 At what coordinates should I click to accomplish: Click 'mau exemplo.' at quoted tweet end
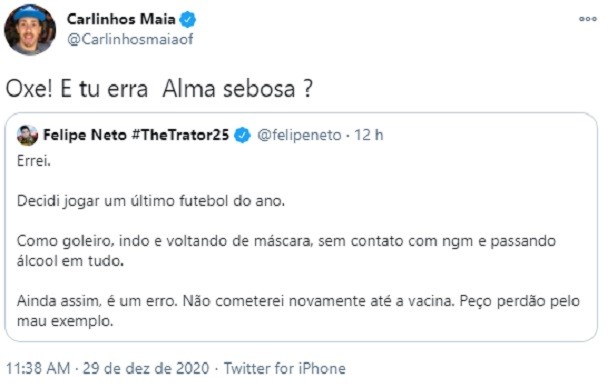click(x=65, y=321)
